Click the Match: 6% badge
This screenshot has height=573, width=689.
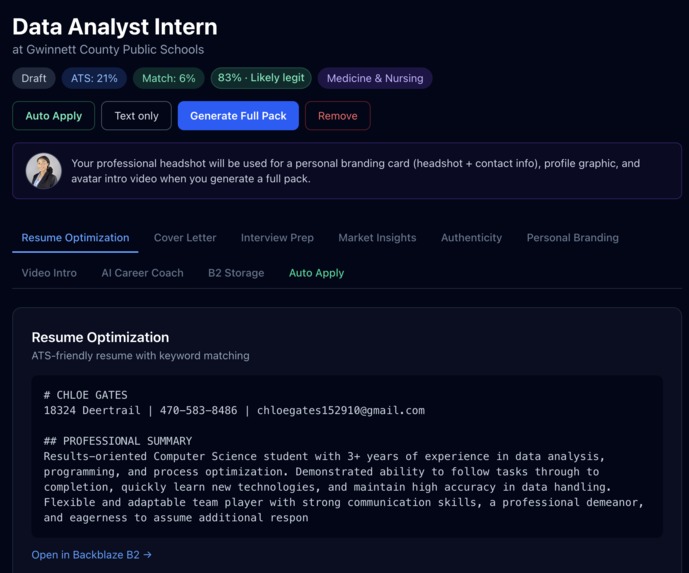169,78
